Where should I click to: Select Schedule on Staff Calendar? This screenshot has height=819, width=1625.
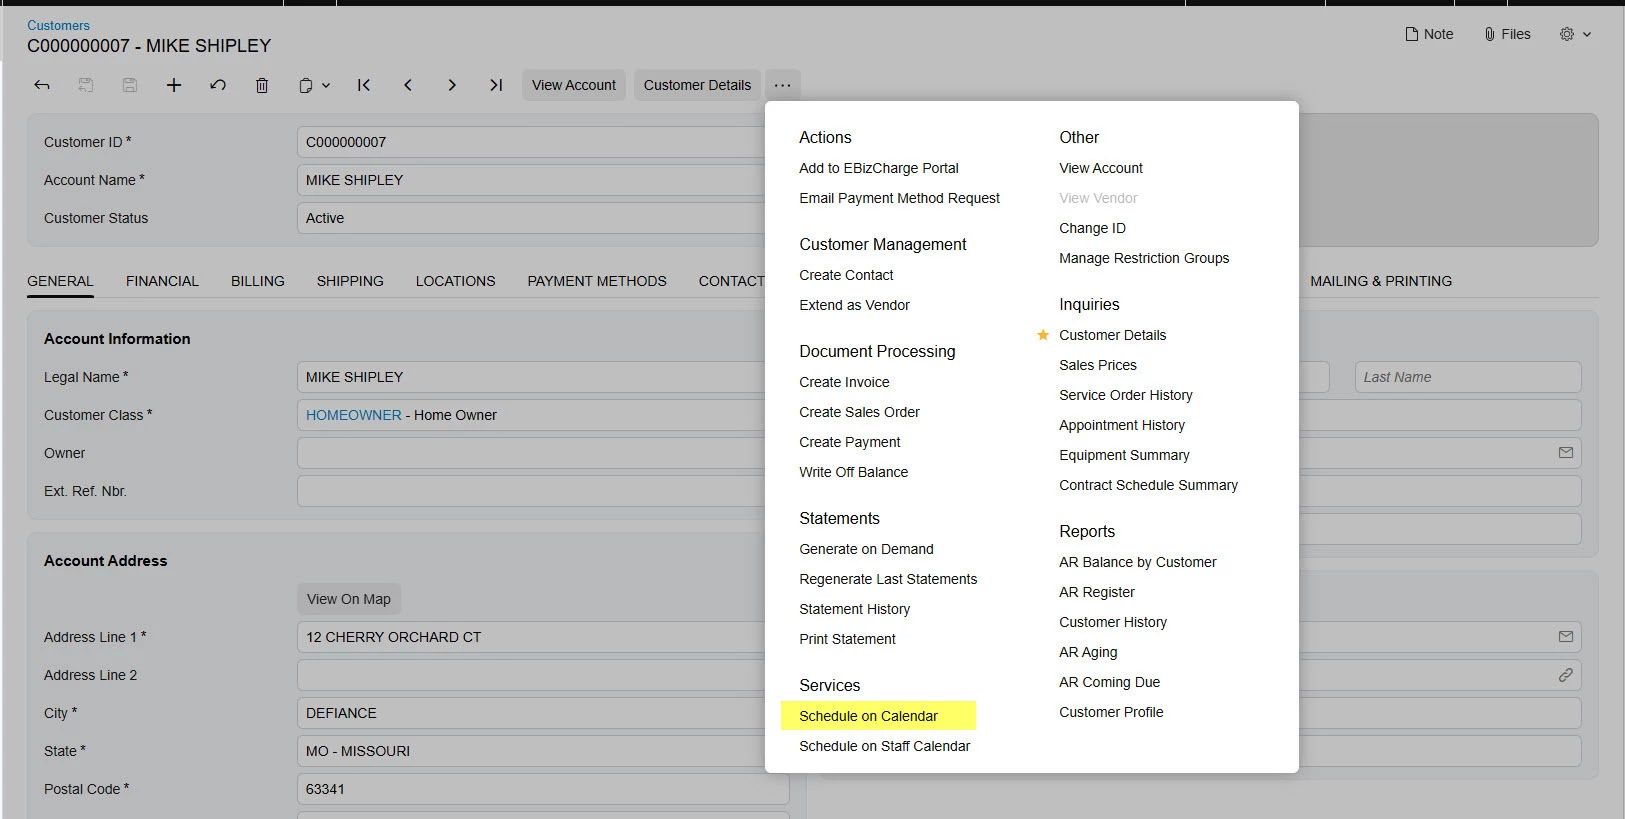click(x=884, y=746)
